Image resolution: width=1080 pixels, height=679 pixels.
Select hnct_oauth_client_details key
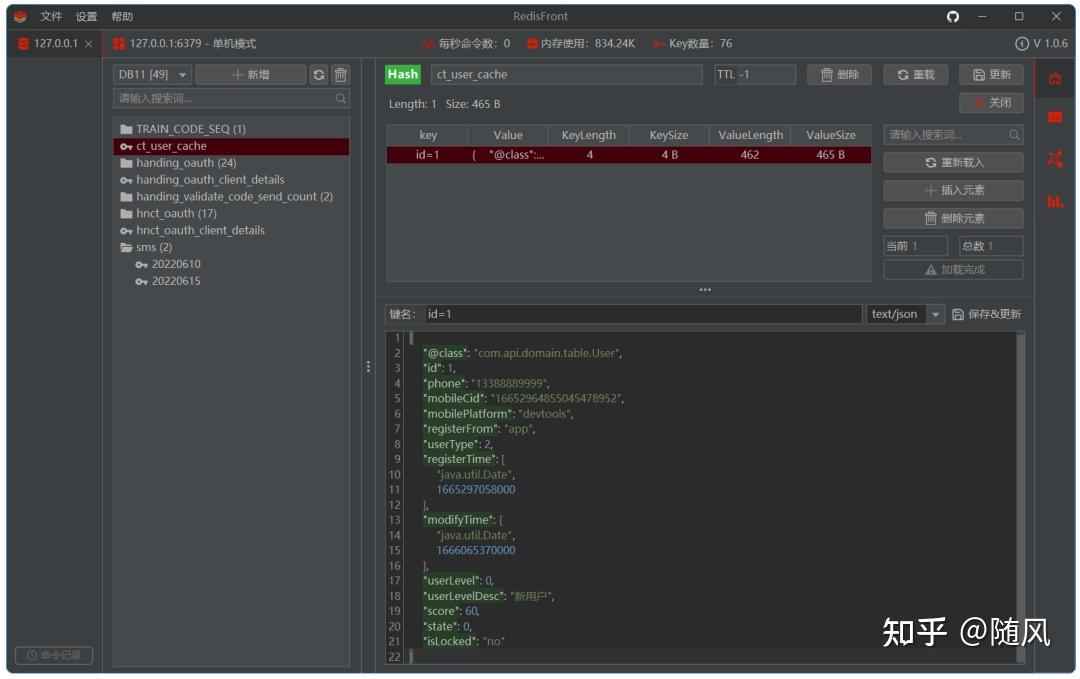point(192,230)
